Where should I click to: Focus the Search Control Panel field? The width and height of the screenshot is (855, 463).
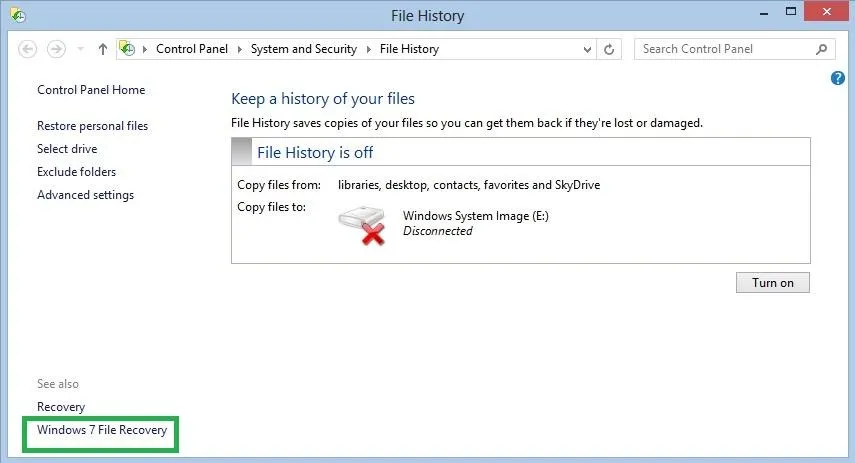(726, 49)
